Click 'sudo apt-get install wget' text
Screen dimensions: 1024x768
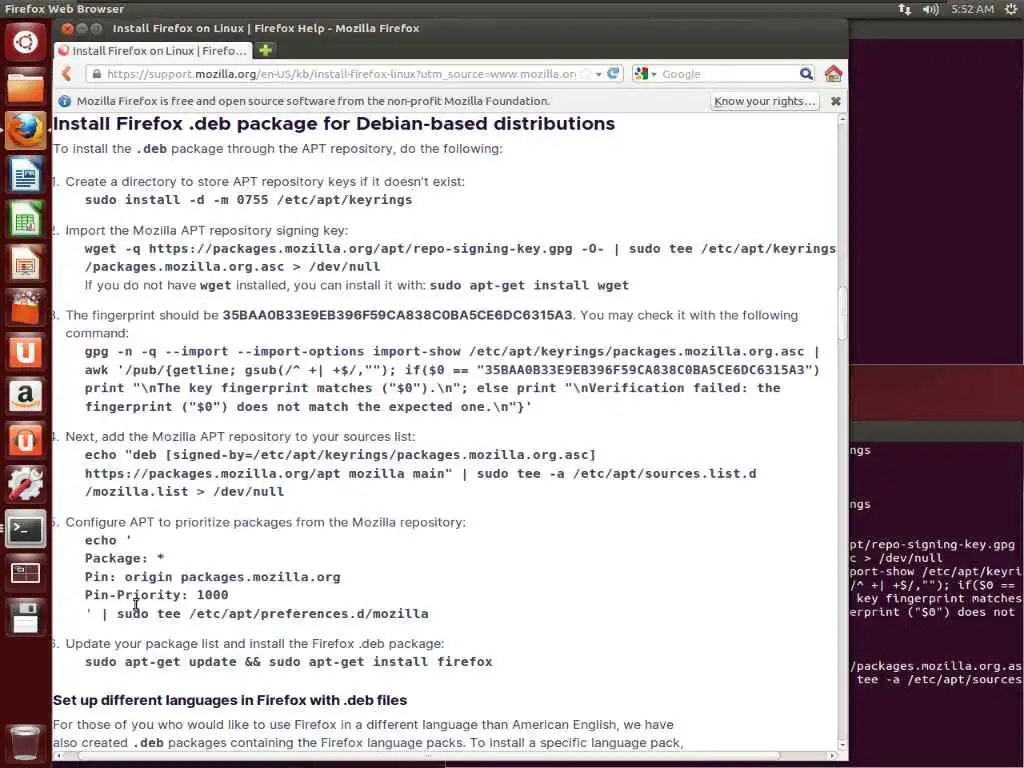529,285
